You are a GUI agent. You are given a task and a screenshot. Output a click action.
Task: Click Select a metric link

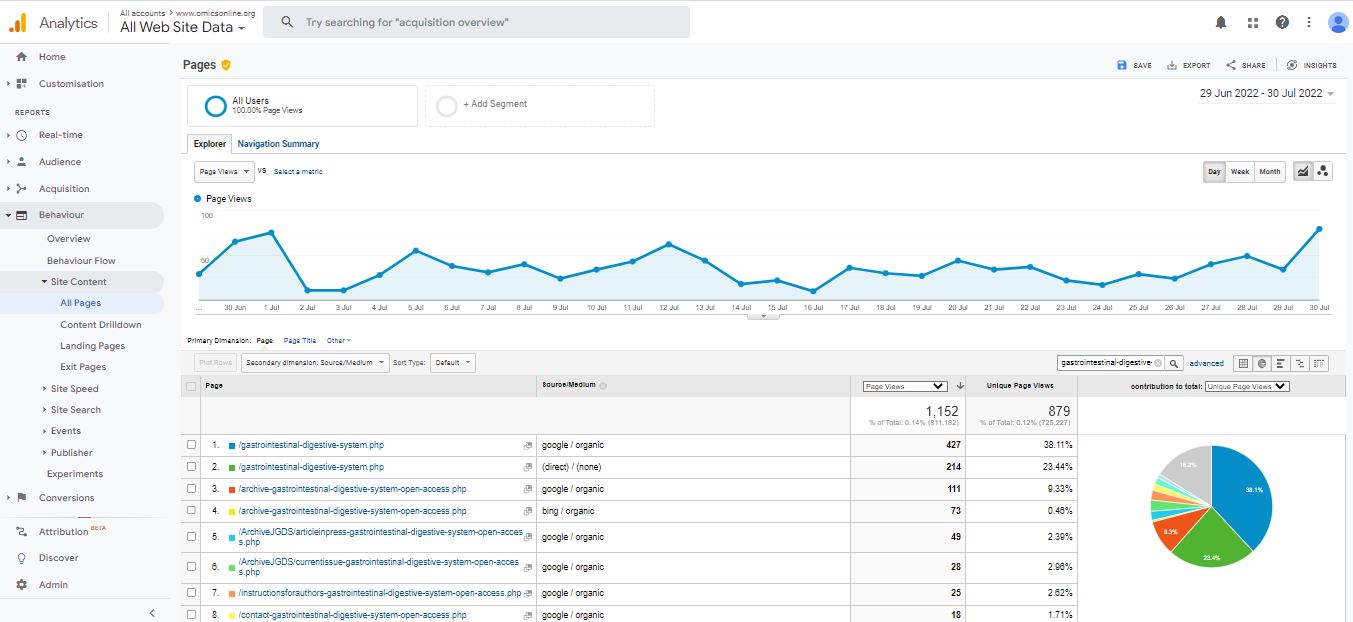tap(298, 172)
